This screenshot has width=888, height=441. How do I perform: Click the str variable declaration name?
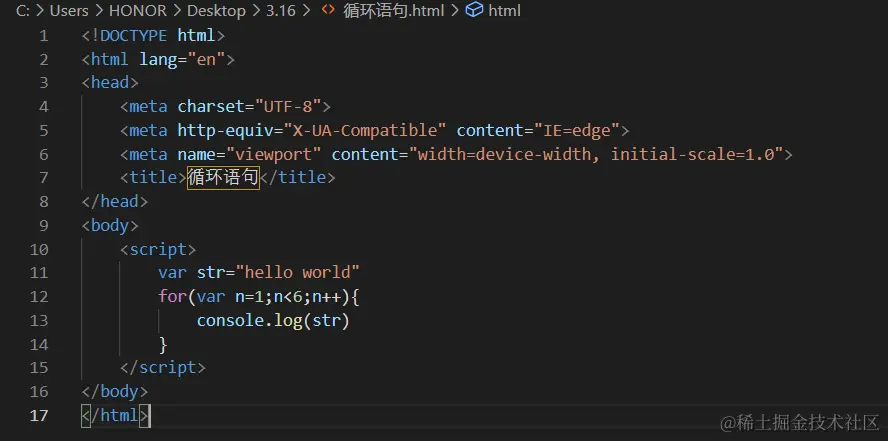click(211, 273)
